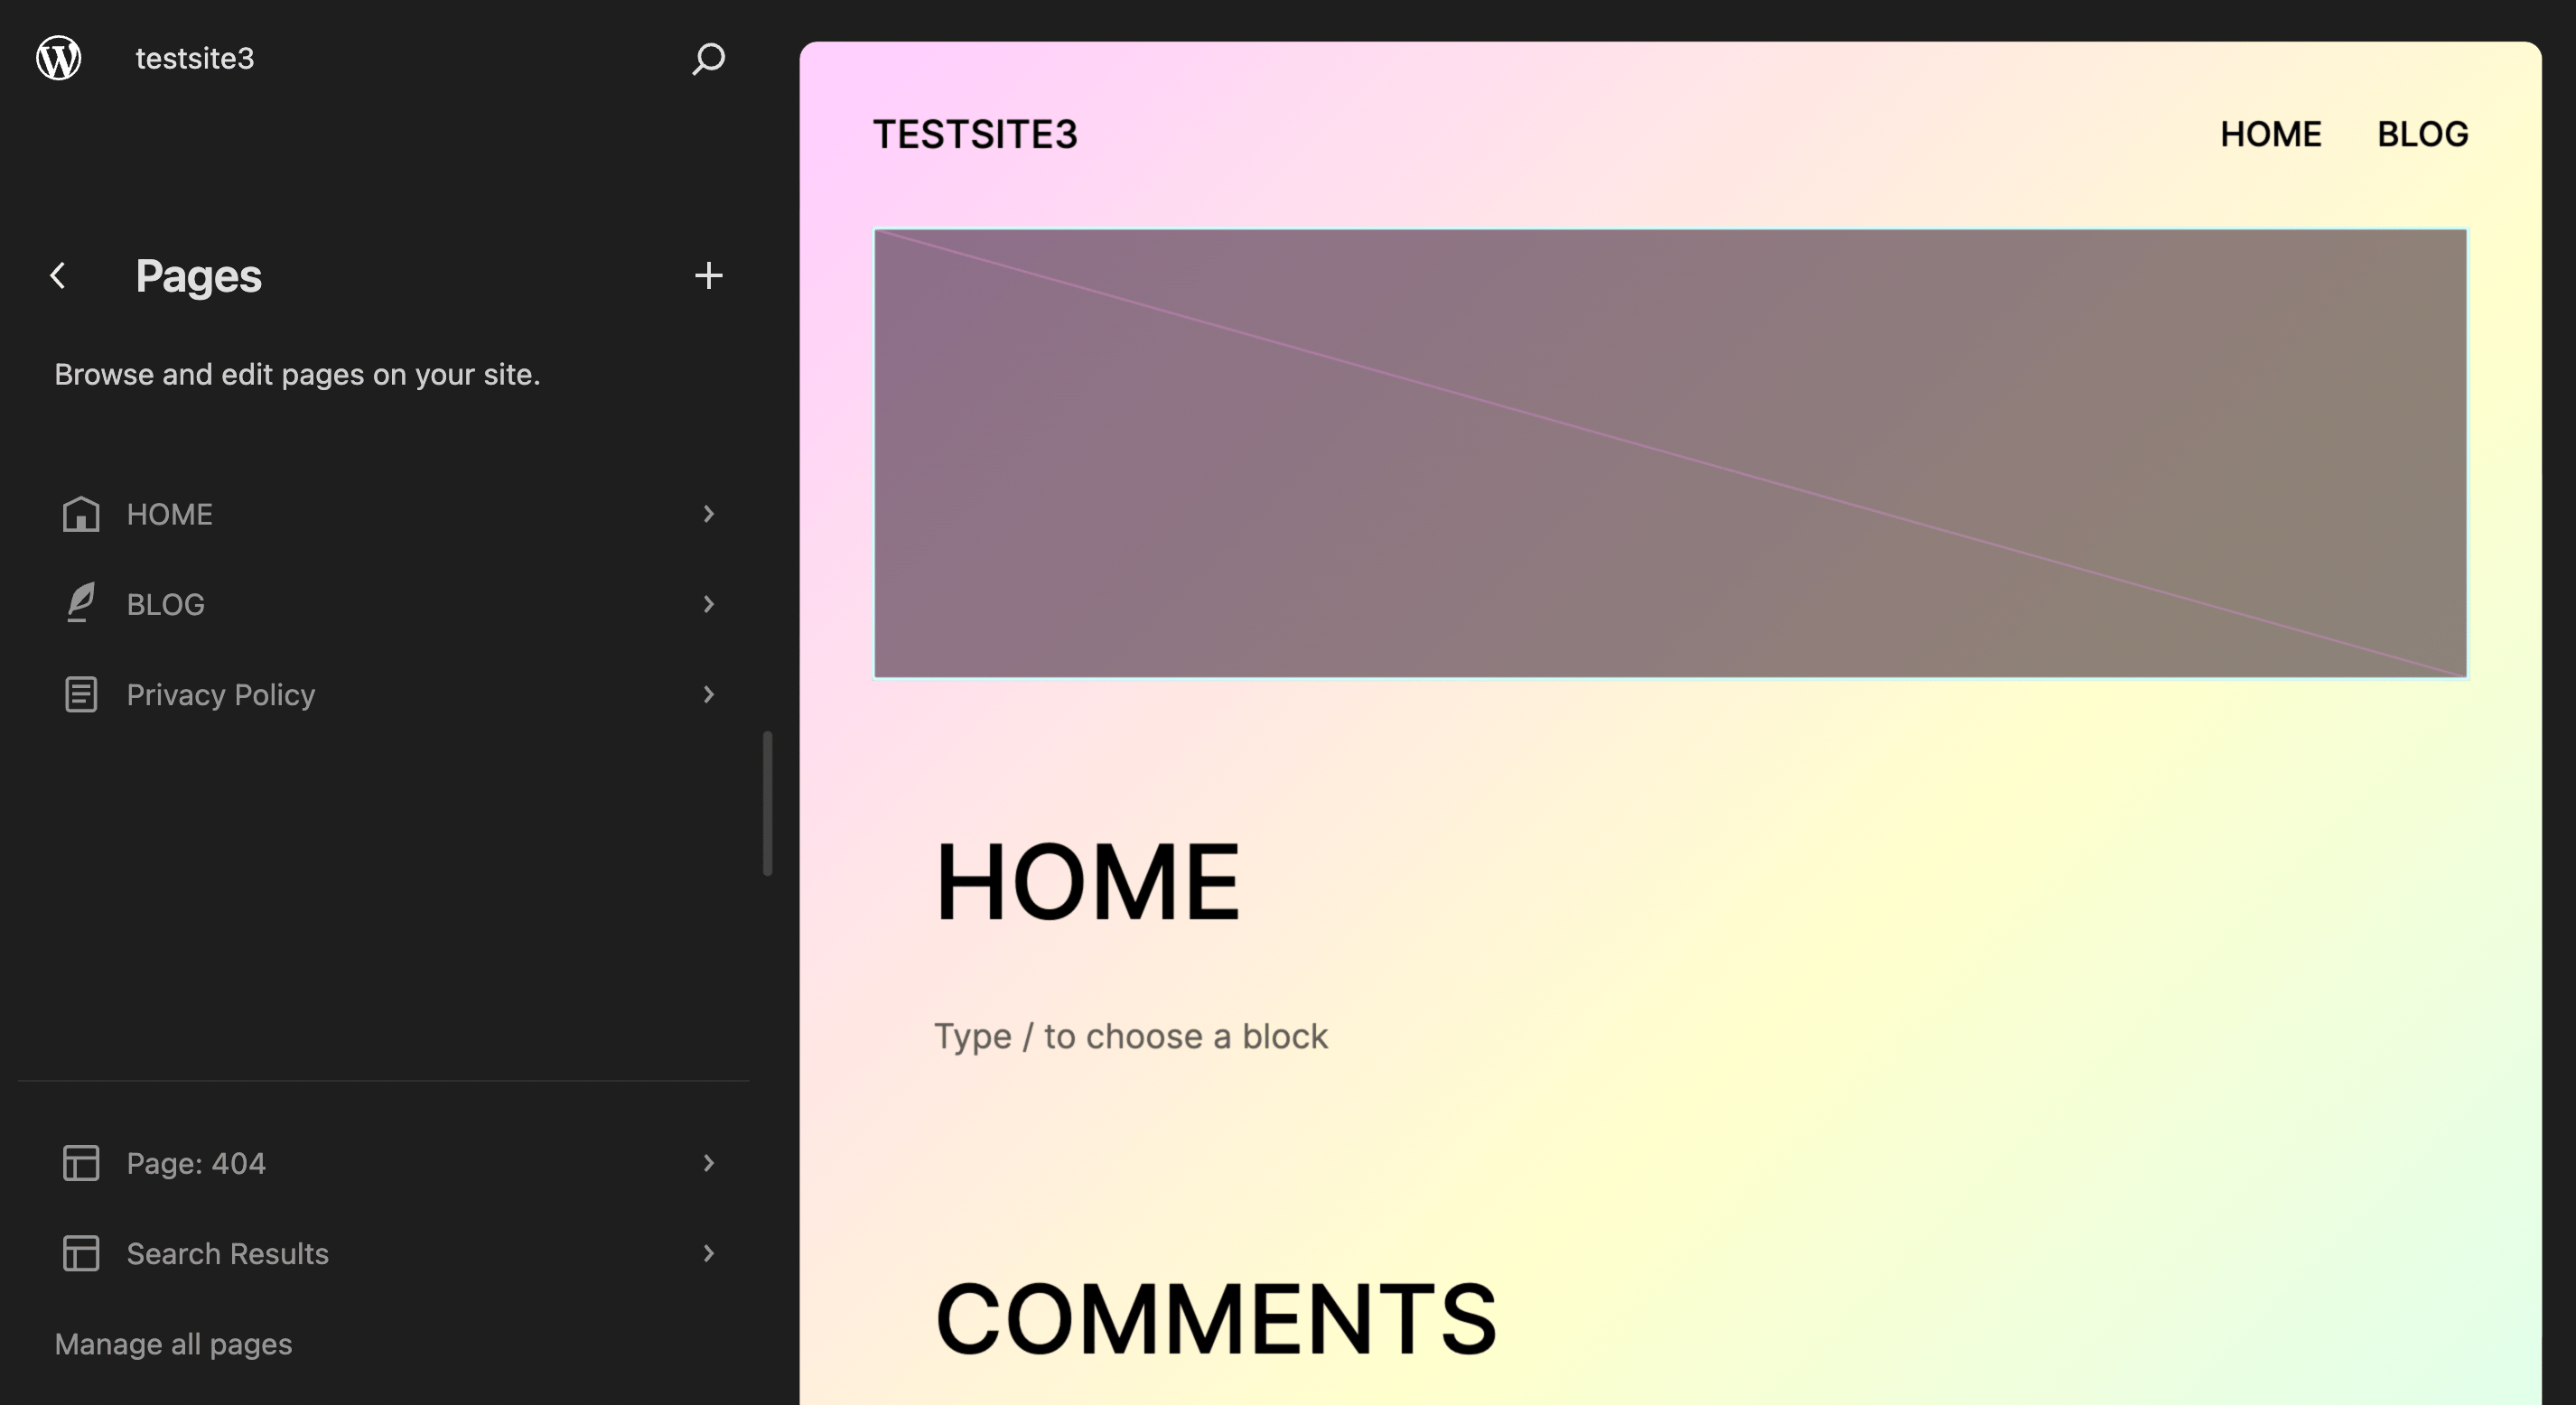Expand the Search Results template chevron

pos(708,1253)
